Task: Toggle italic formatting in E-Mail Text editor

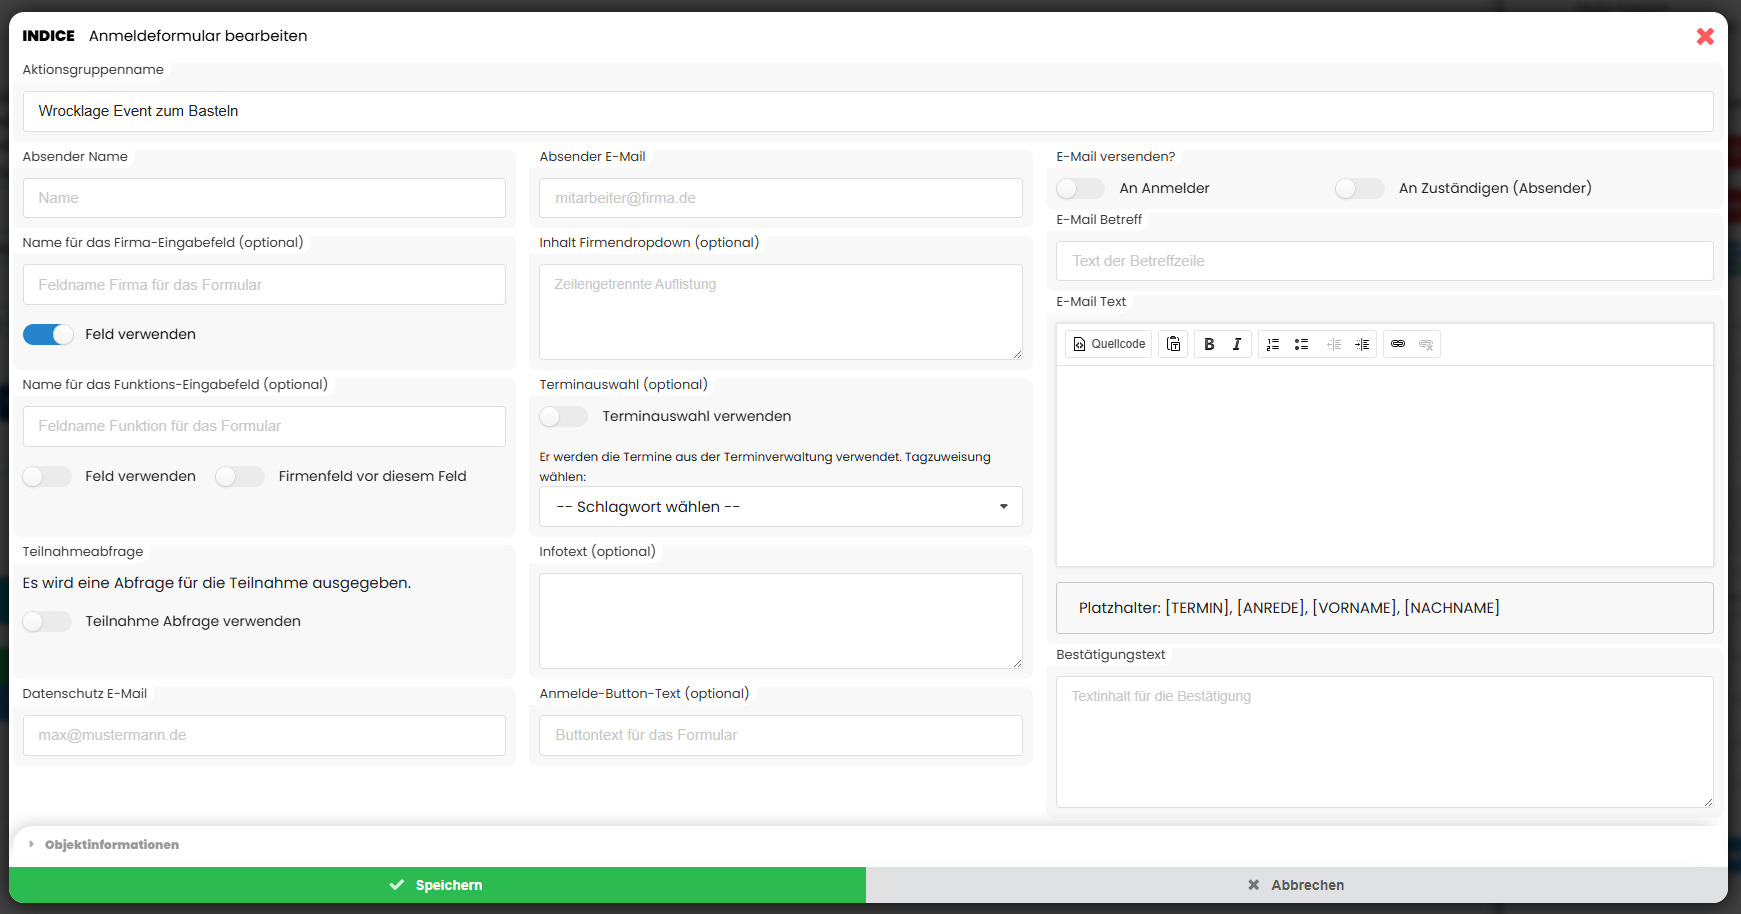Action: click(1237, 344)
